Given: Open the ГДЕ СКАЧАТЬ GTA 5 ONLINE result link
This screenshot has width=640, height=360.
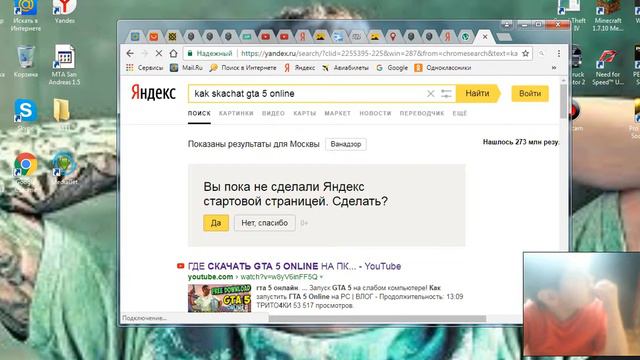Looking at the screenshot, I should (294, 266).
